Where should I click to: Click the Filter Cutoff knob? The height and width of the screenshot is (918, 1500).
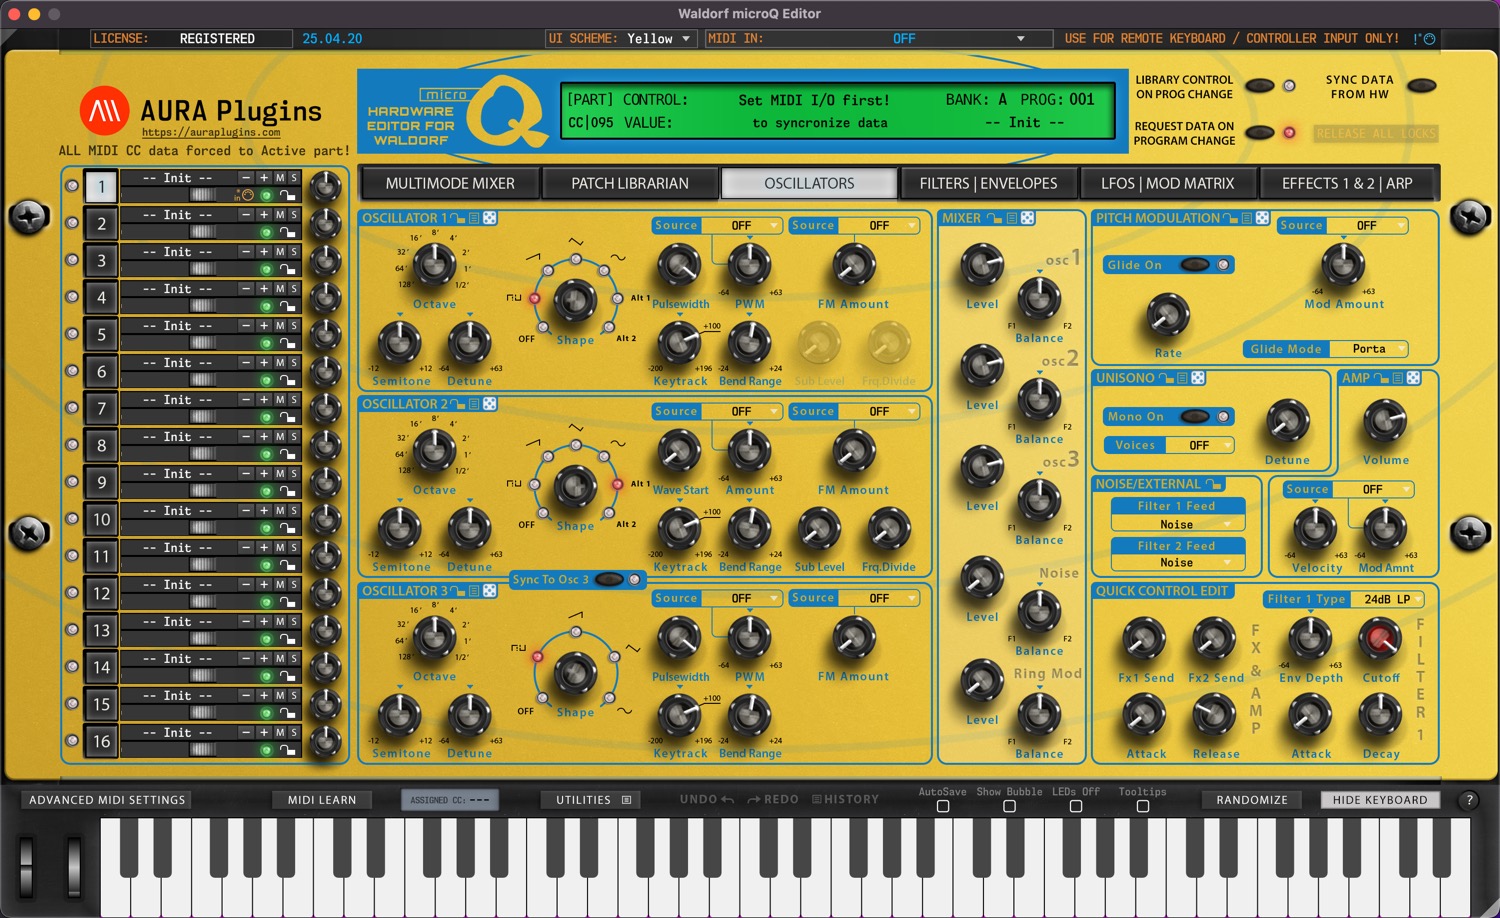(1380, 638)
